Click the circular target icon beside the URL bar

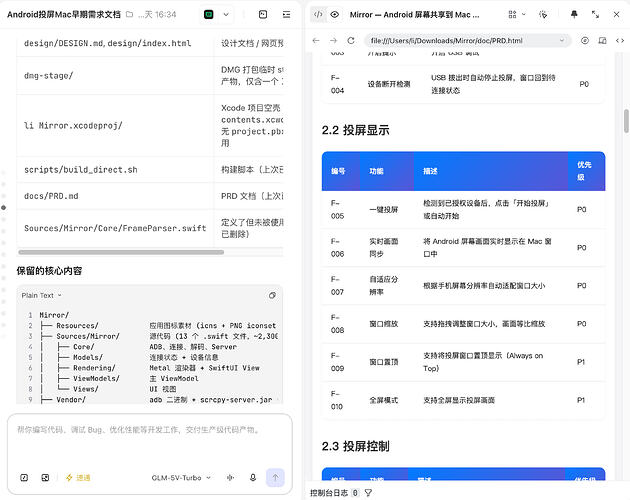coord(585,41)
